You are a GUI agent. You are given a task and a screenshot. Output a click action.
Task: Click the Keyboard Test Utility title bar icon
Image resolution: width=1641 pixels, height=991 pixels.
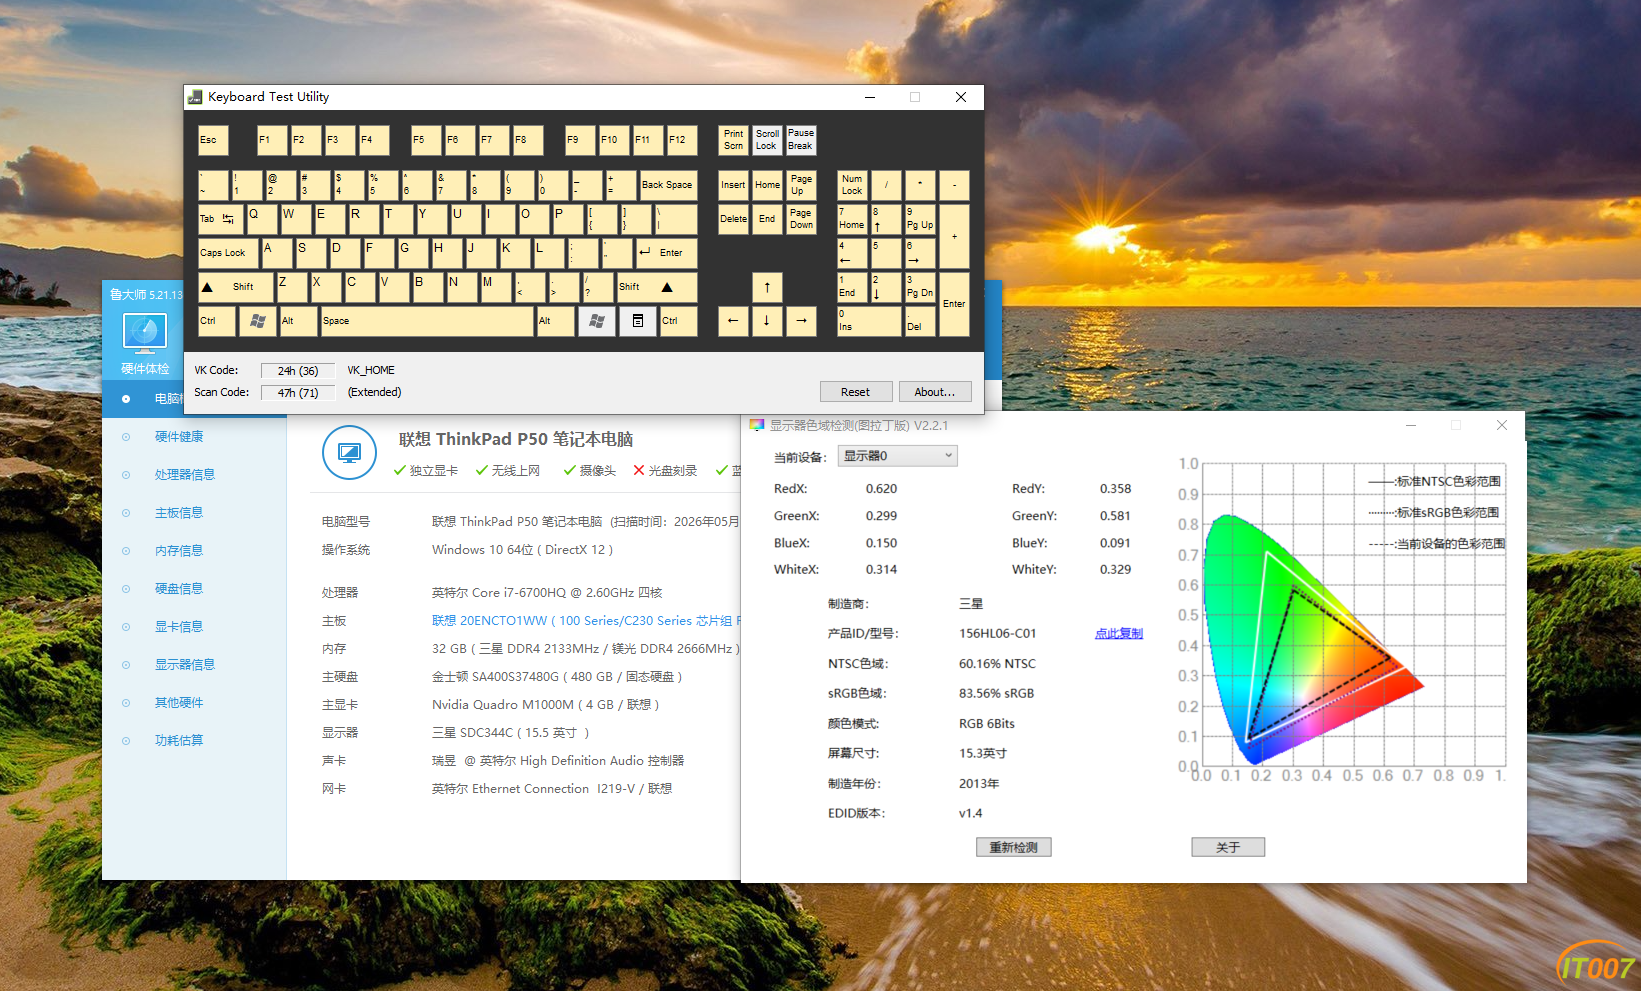click(x=195, y=97)
